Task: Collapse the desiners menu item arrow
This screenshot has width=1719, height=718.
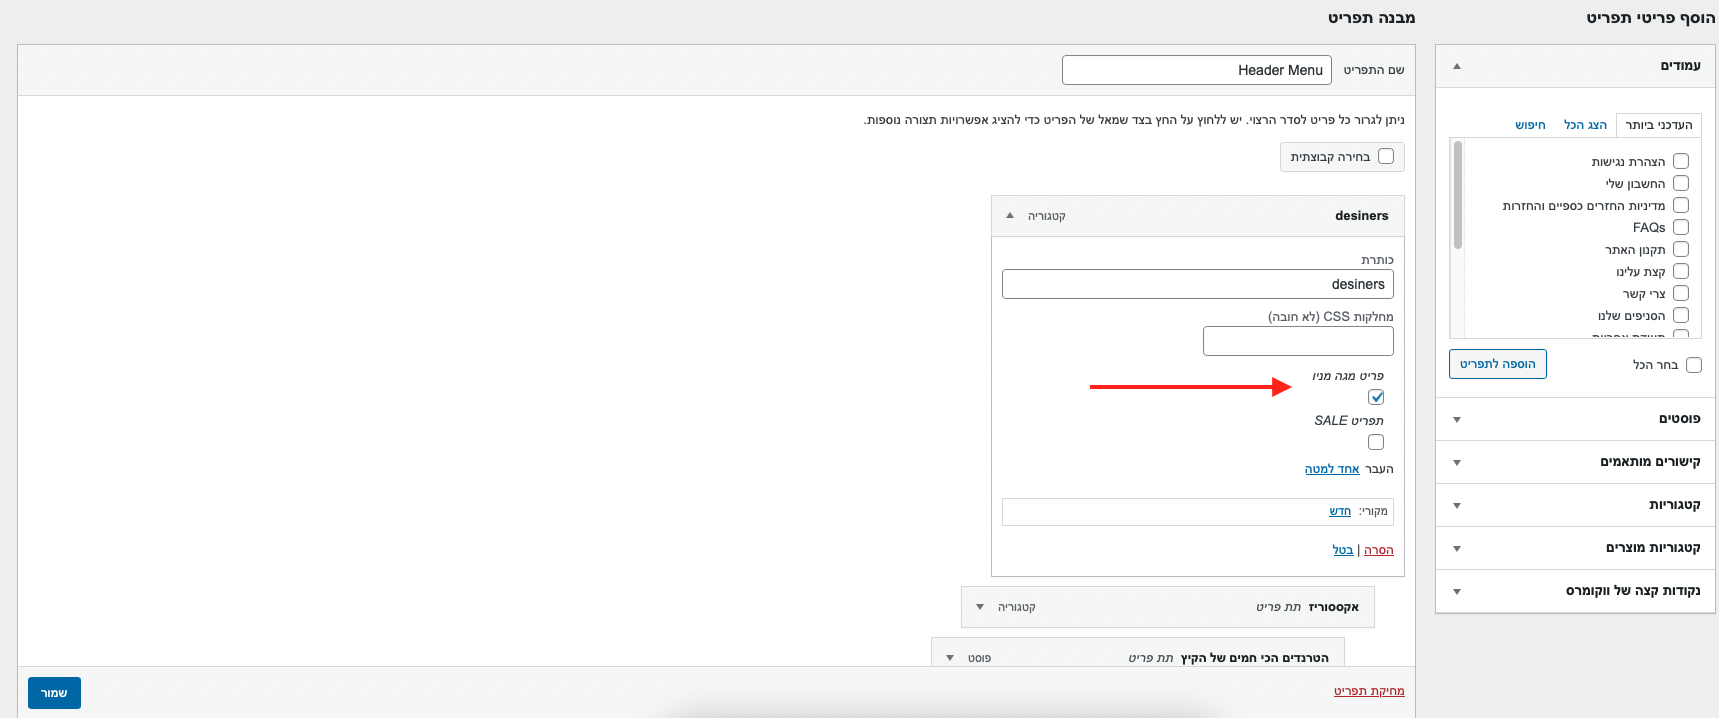Action: (x=1010, y=216)
